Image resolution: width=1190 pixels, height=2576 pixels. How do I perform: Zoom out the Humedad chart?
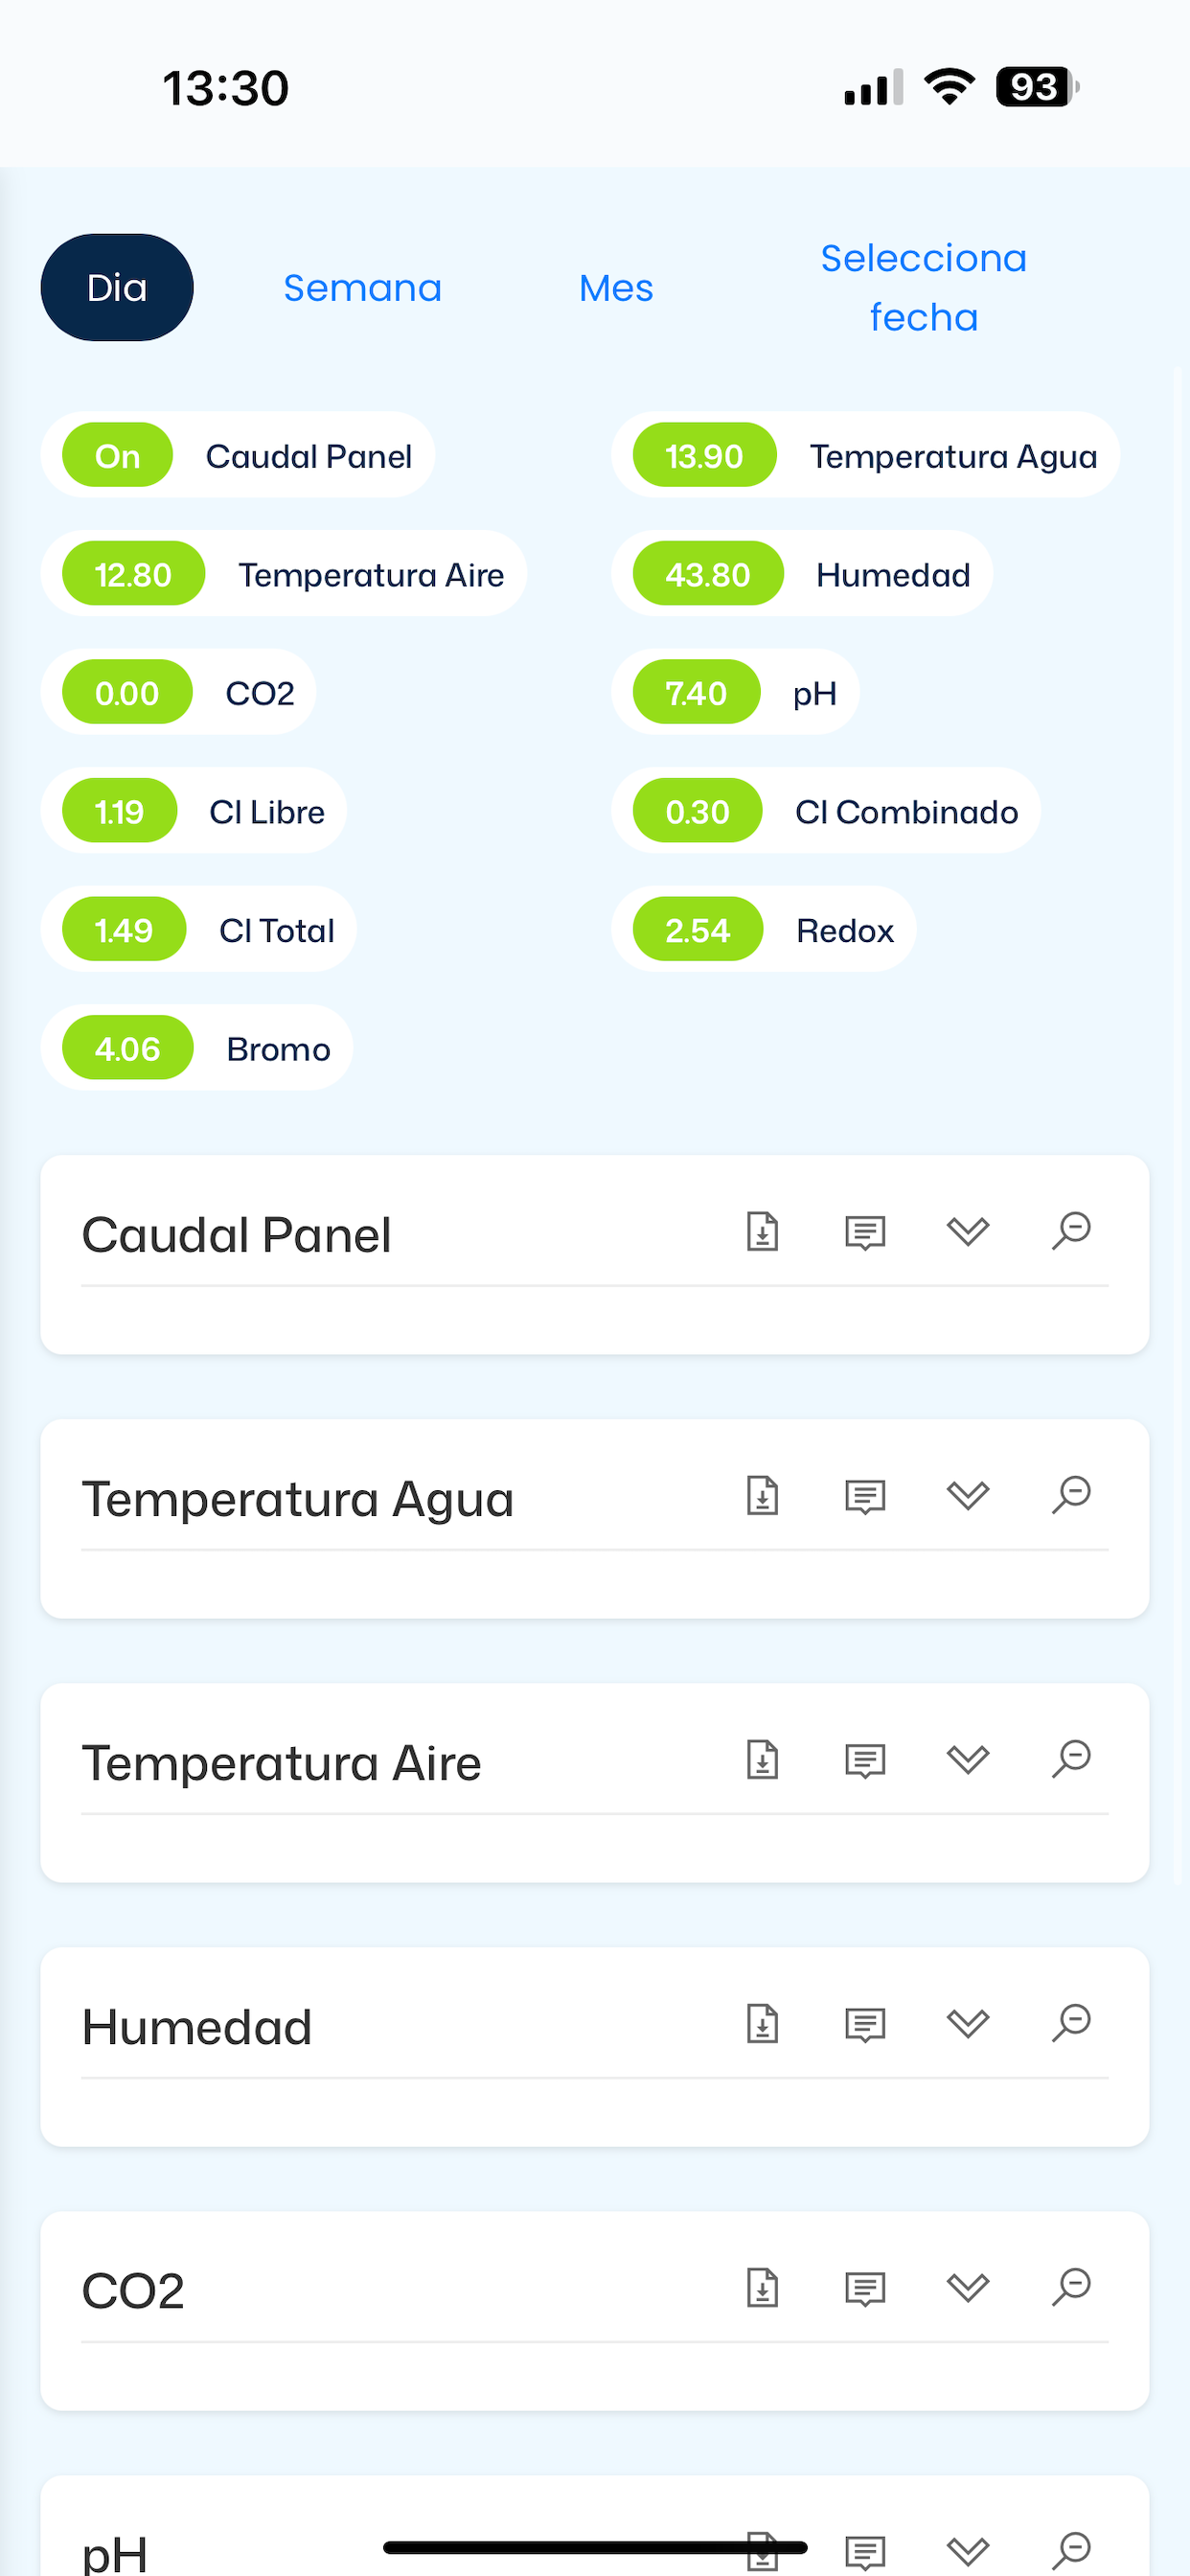click(x=1071, y=2023)
